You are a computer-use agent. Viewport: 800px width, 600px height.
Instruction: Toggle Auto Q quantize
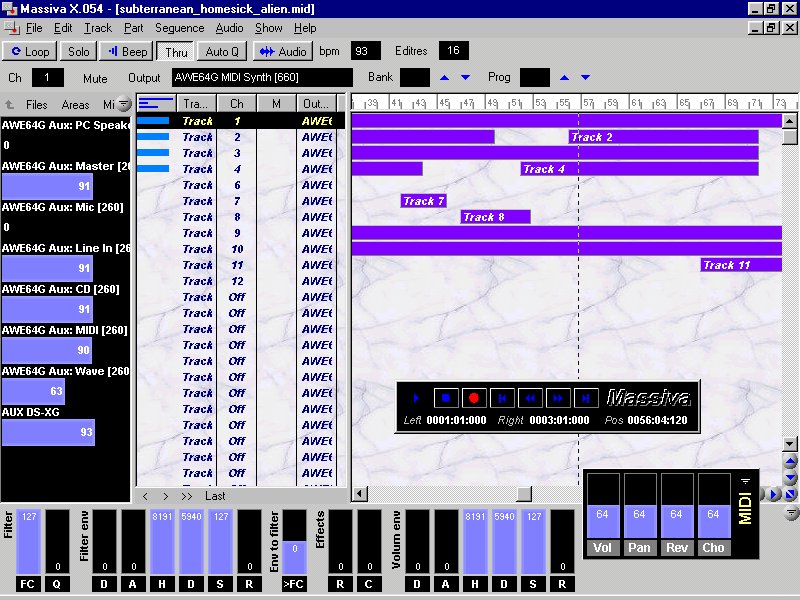[222, 52]
